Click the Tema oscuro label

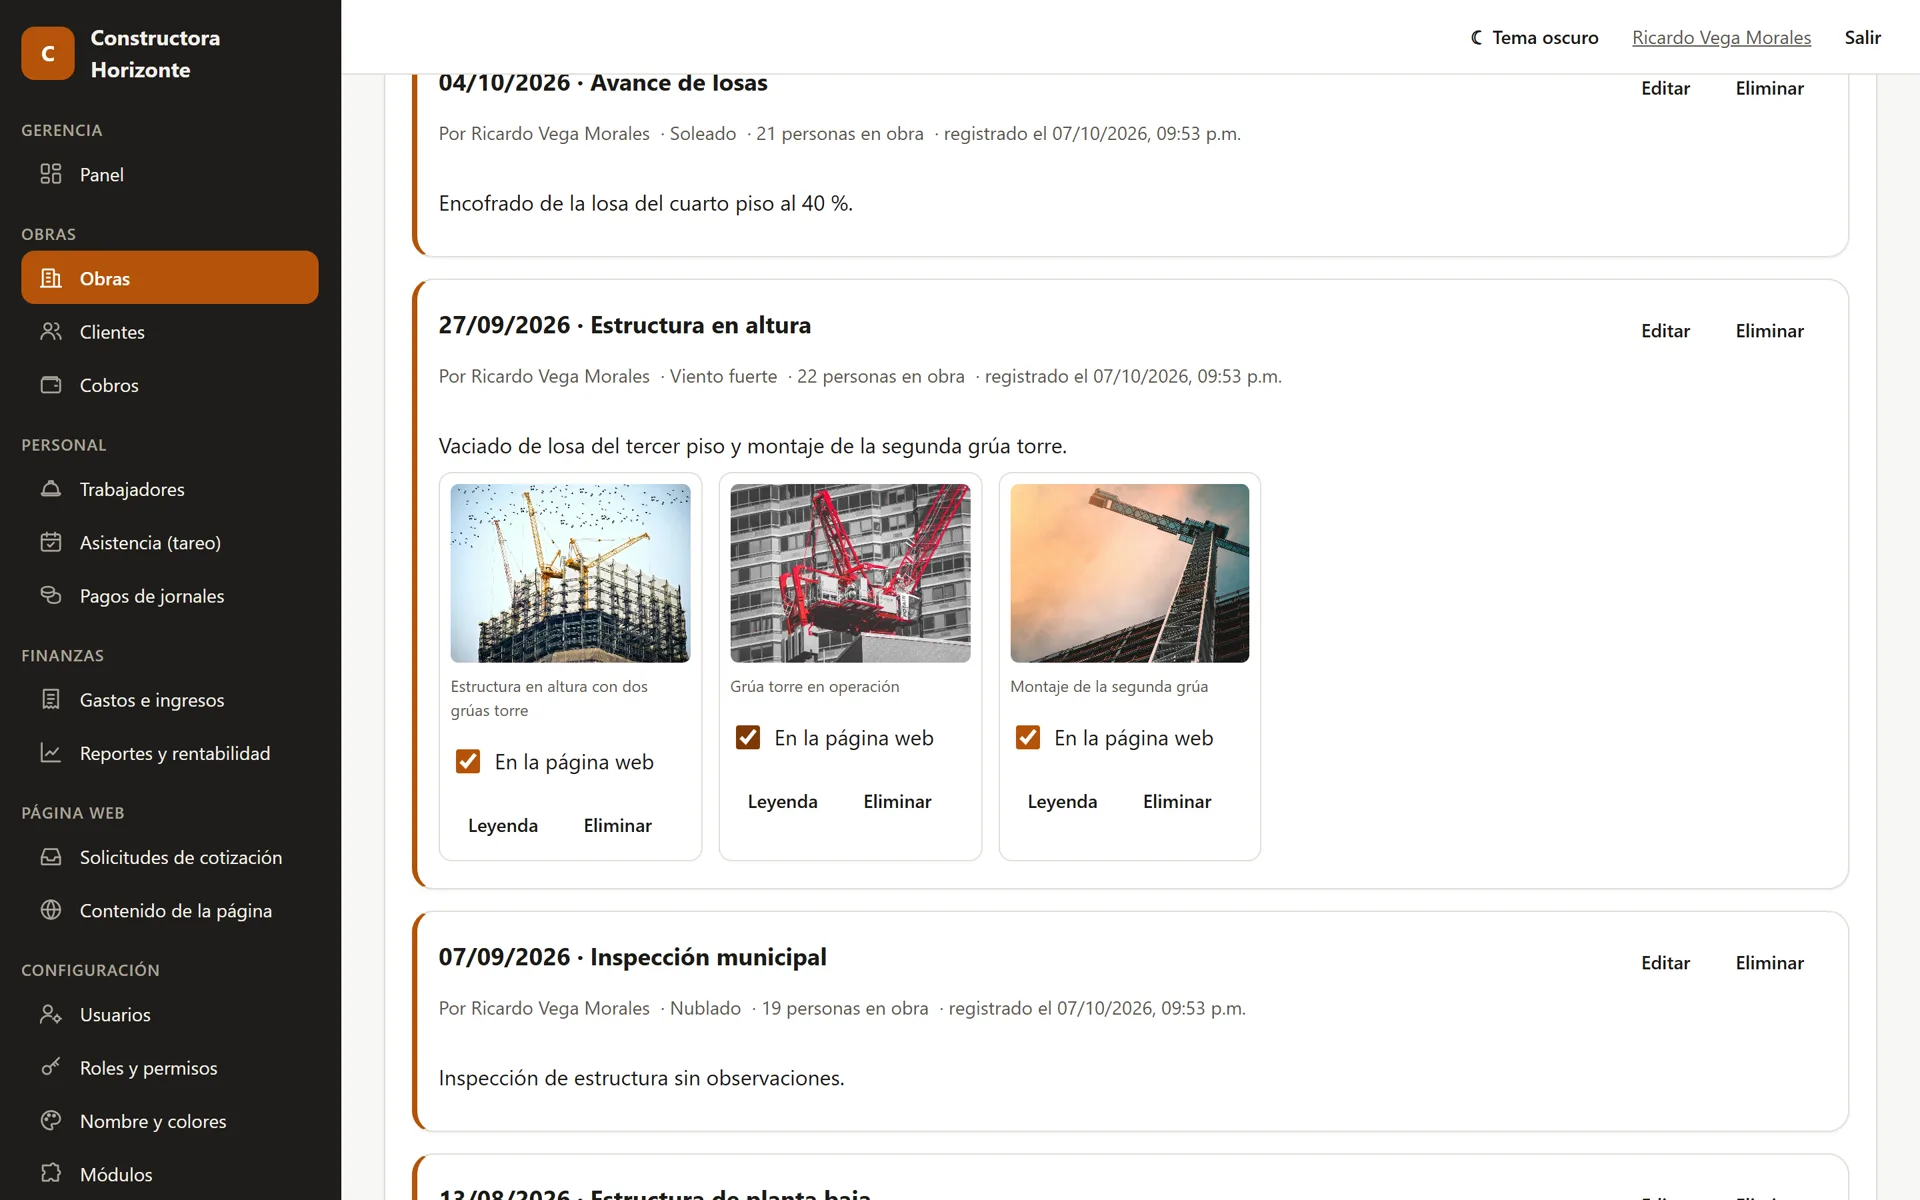coord(1545,37)
